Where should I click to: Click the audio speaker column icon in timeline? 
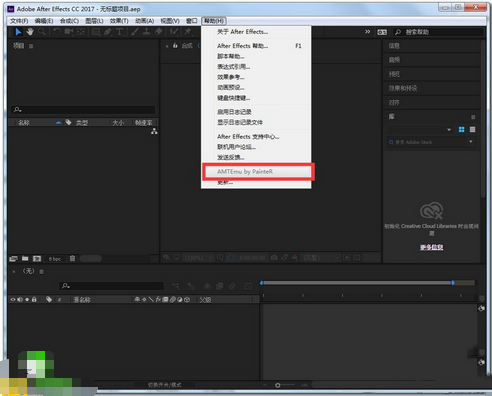[20, 299]
